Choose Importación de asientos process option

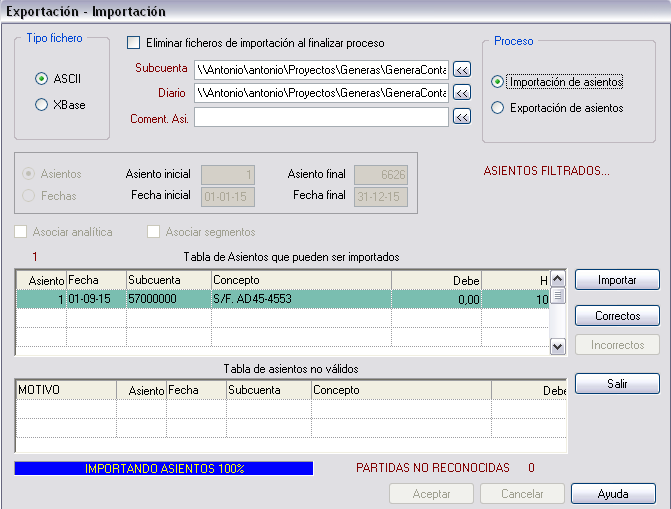coord(497,82)
